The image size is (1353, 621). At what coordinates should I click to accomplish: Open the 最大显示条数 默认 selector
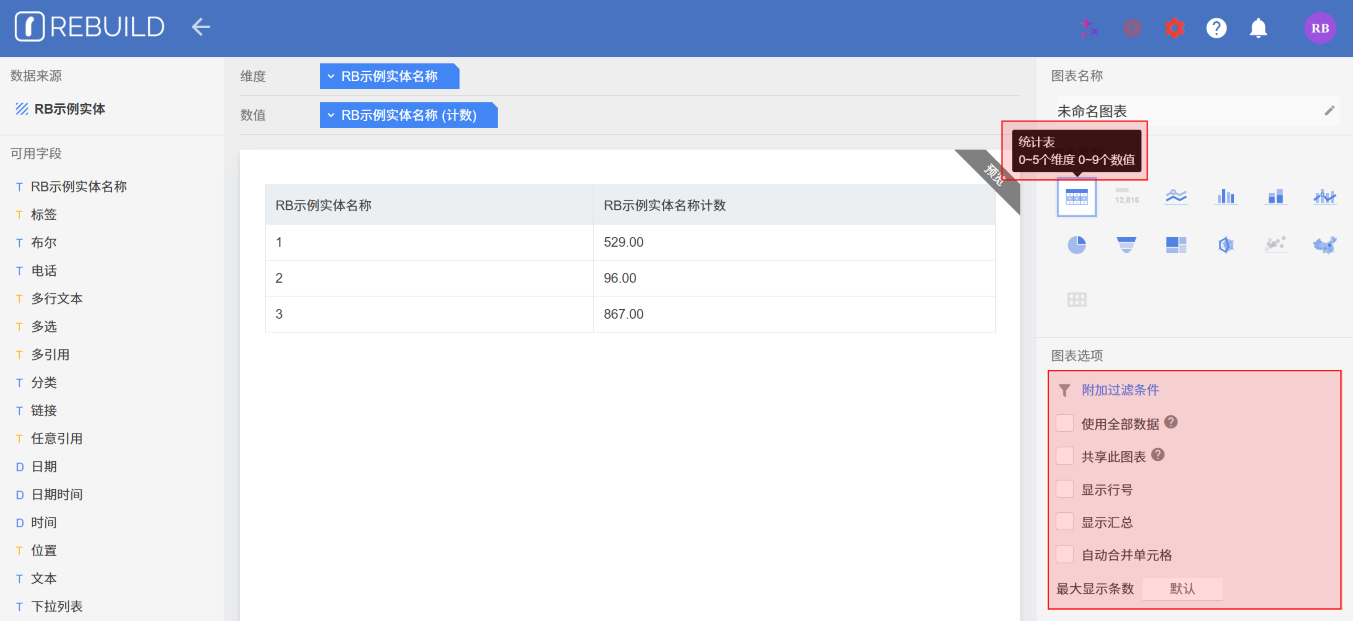click(x=1182, y=589)
